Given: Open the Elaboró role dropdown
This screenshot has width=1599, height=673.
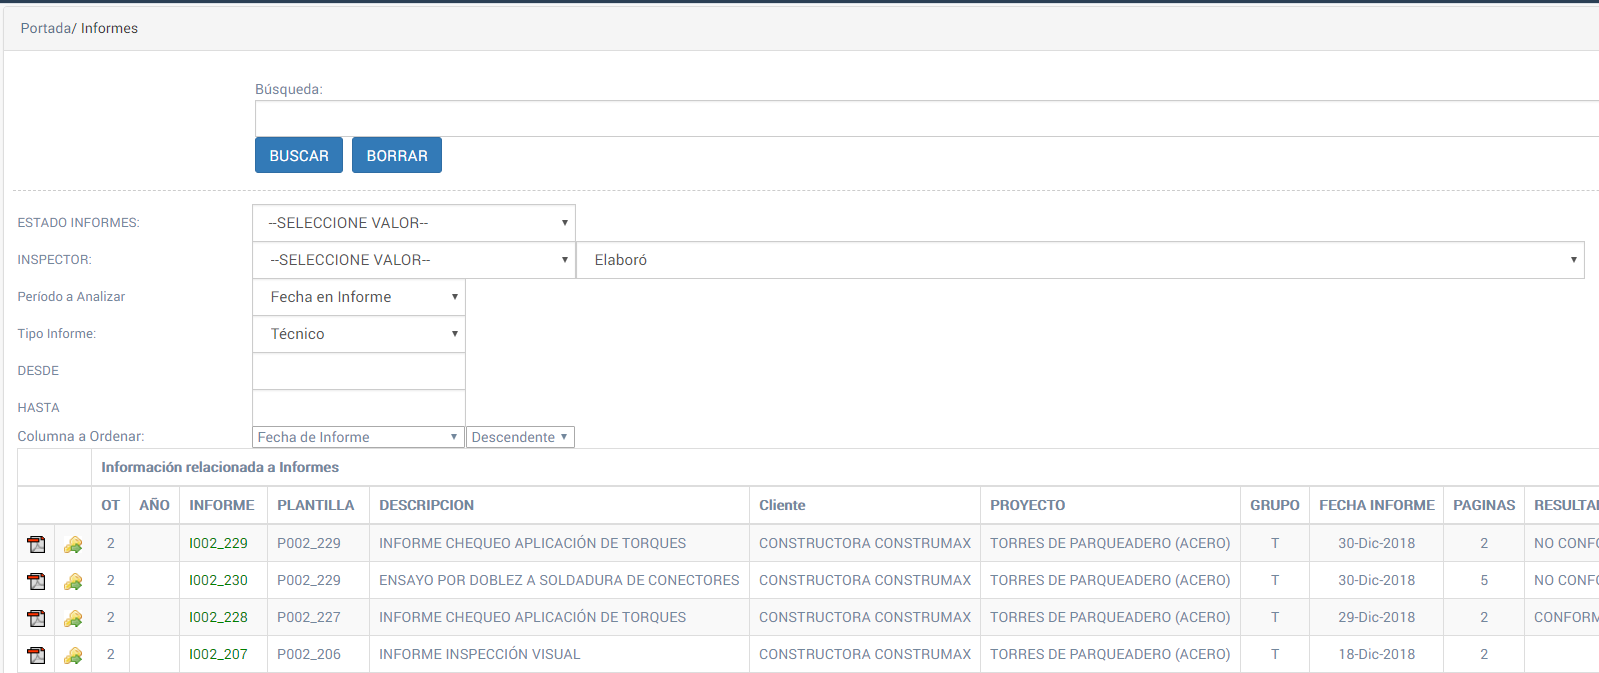Looking at the screenshot, I should point(1080,260).
